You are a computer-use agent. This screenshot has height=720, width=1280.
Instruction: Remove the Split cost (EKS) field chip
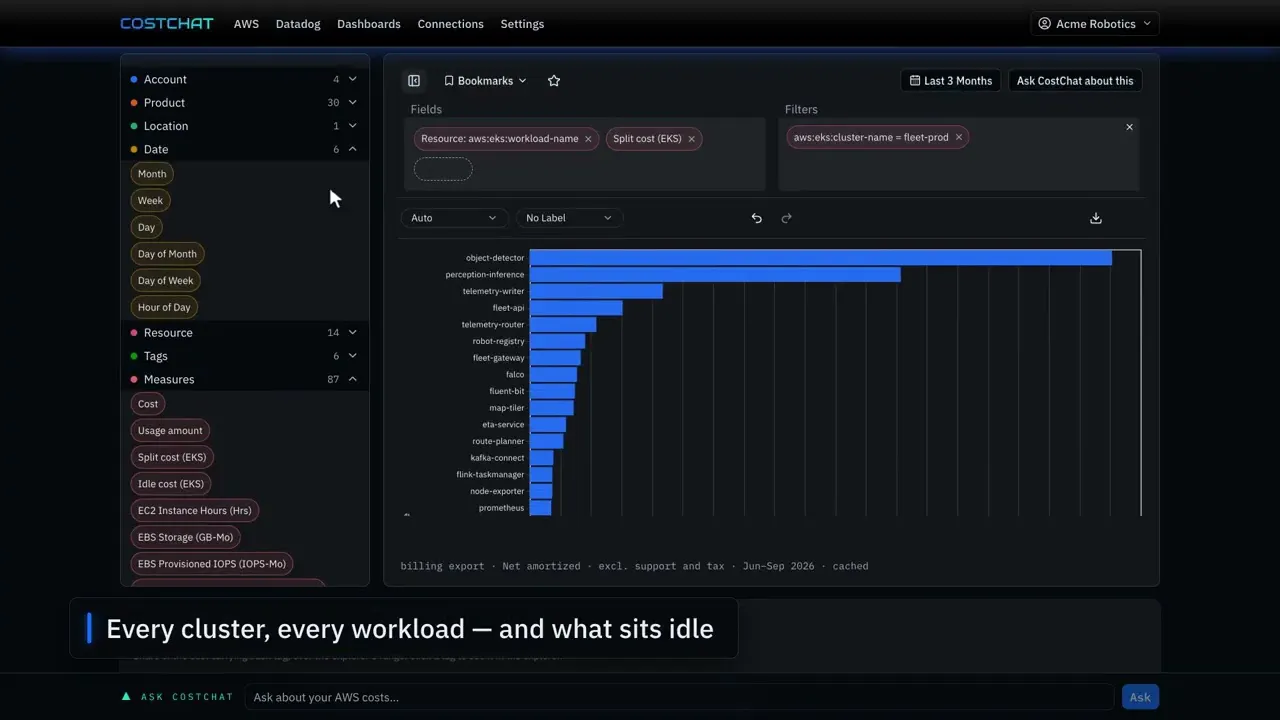pyautogui.click(x=691, y=139)
